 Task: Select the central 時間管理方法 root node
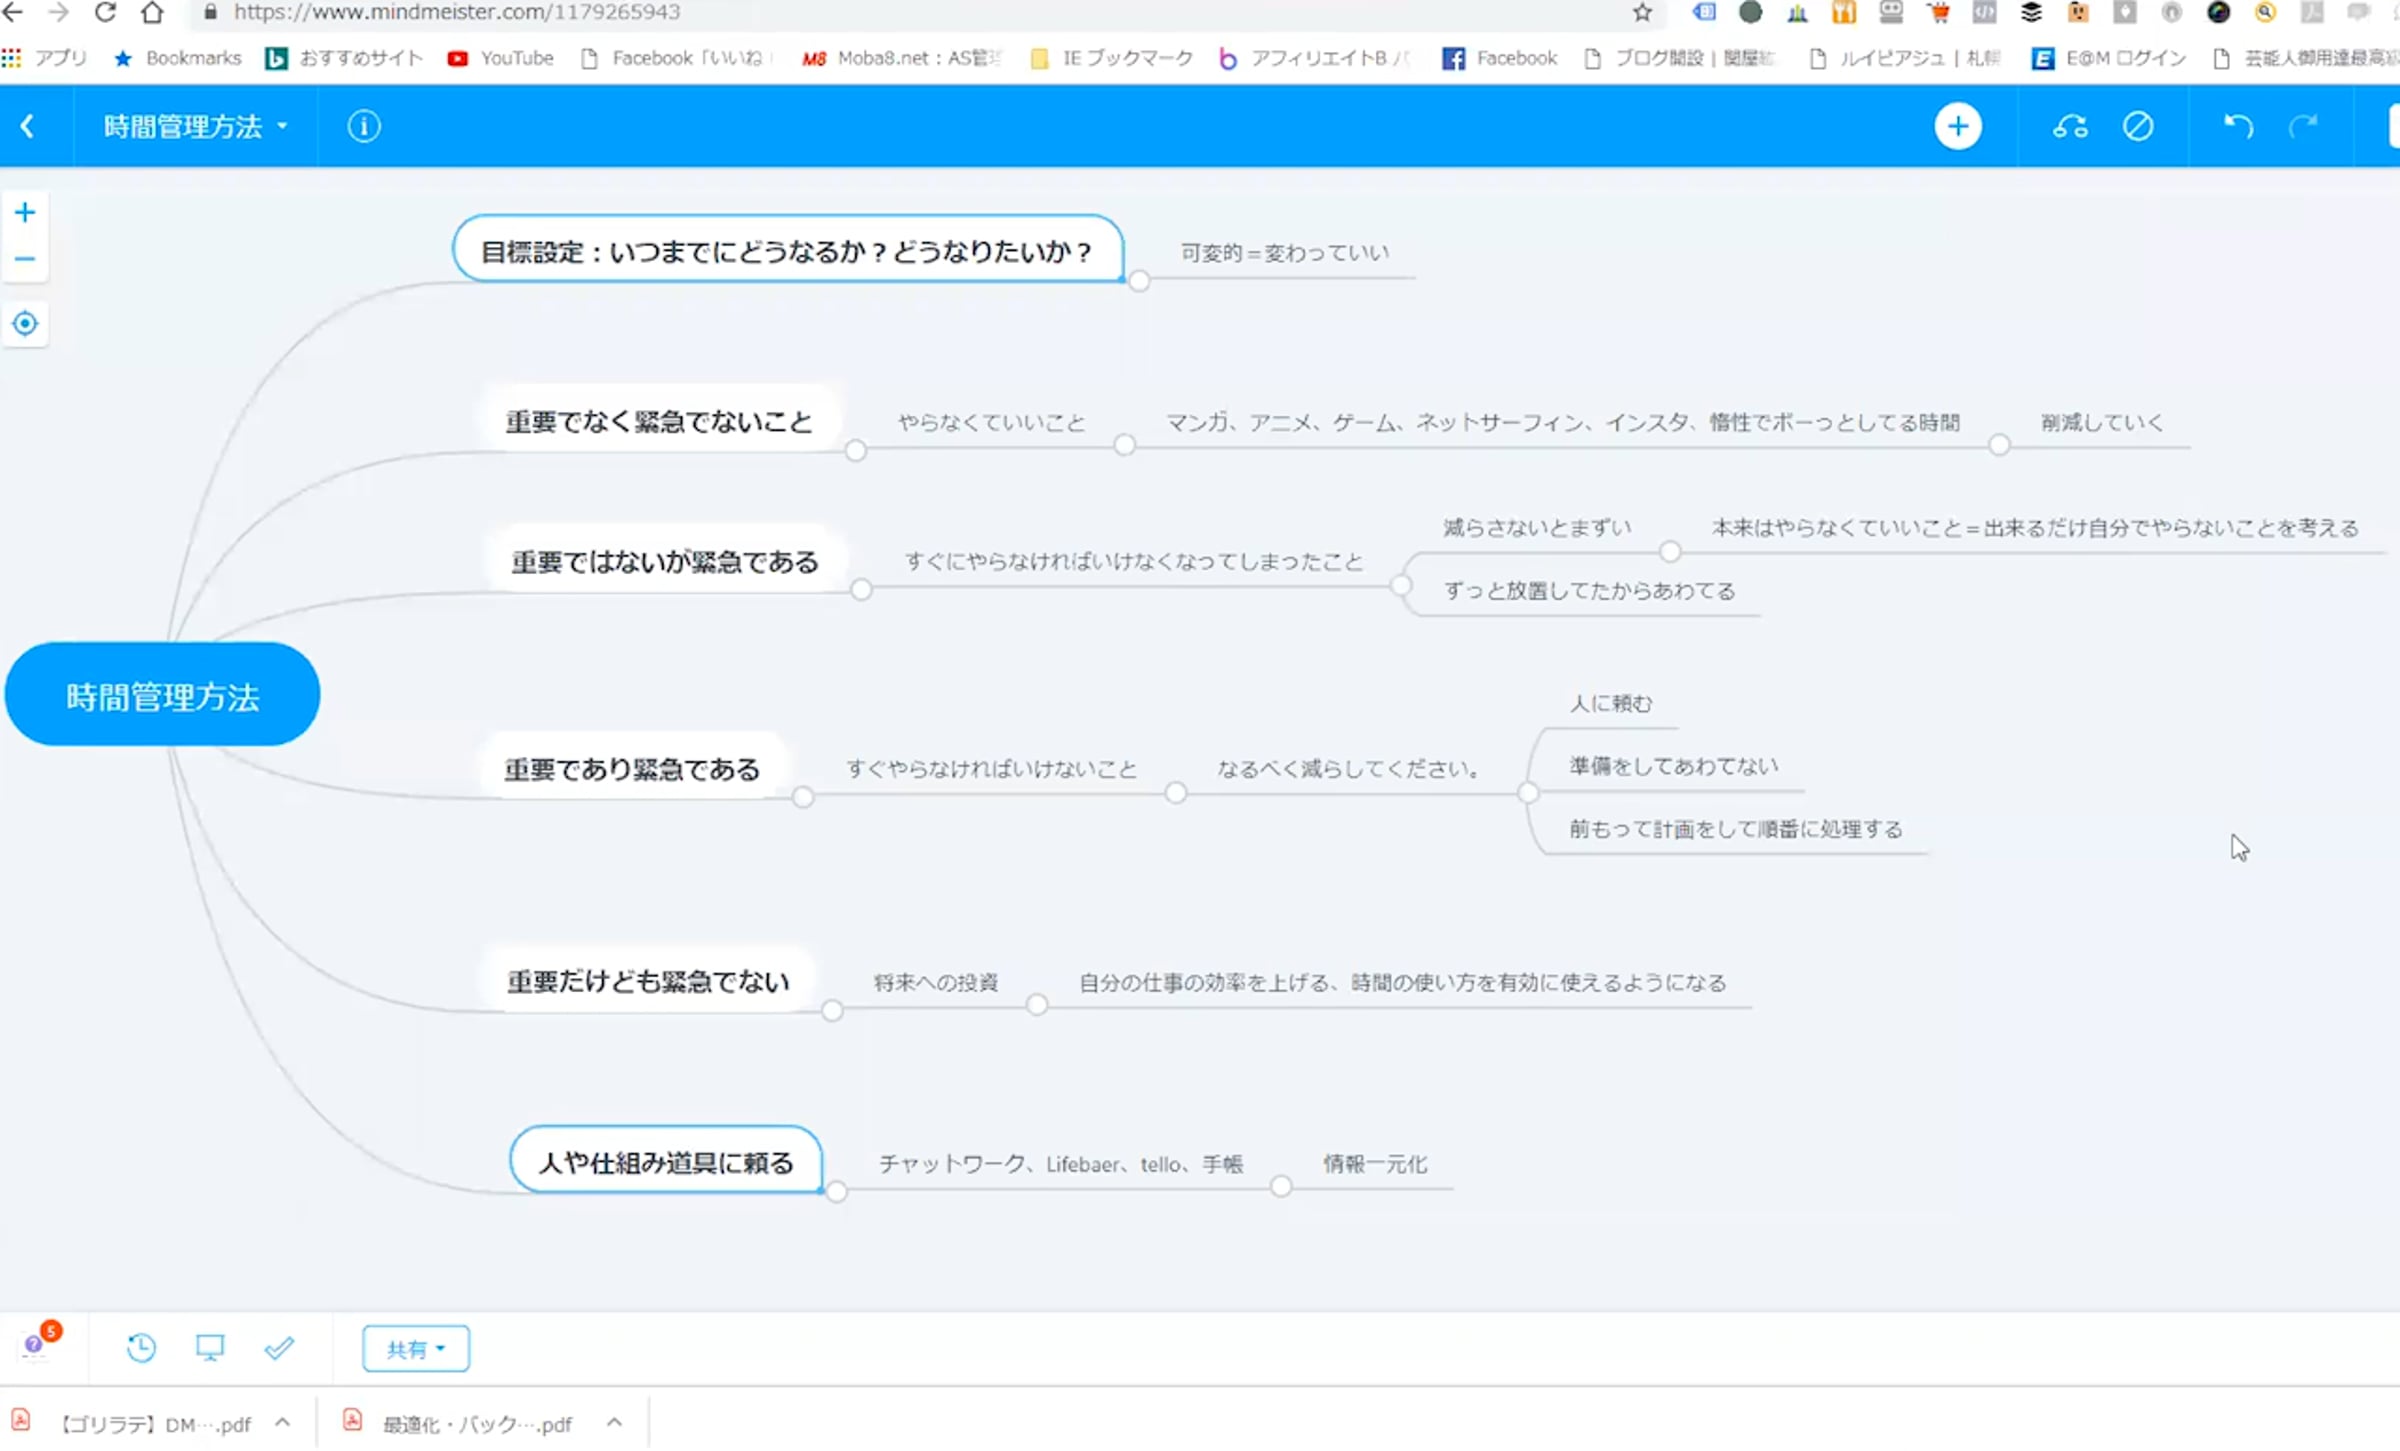(162, 695)
